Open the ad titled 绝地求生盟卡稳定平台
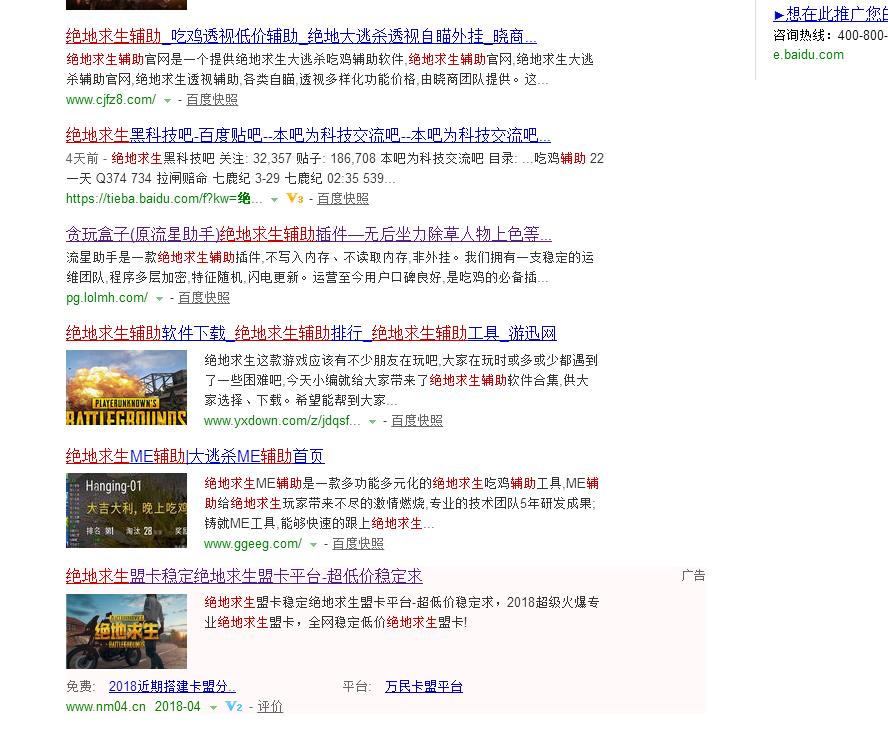Screen dimensions: 888x738 tap(244, 577)
